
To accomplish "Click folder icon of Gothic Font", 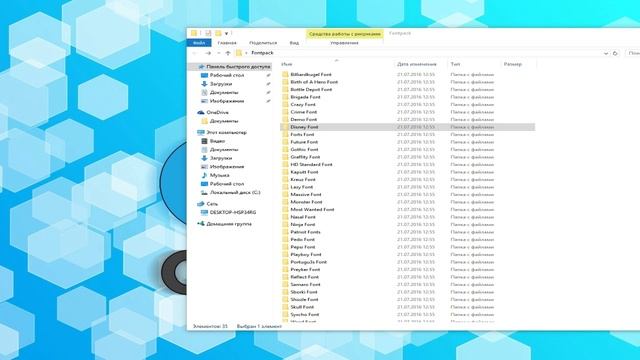I will click(x=285, y=149).
